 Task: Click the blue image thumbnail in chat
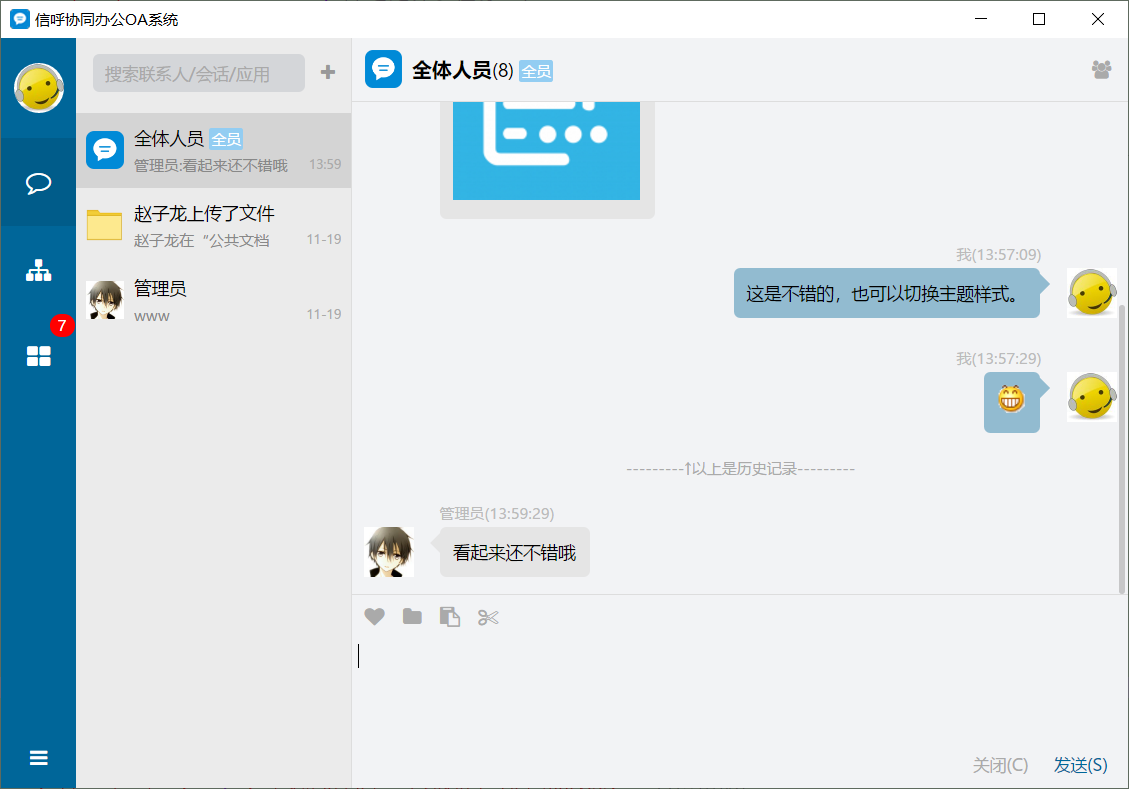tap(546, 150)
